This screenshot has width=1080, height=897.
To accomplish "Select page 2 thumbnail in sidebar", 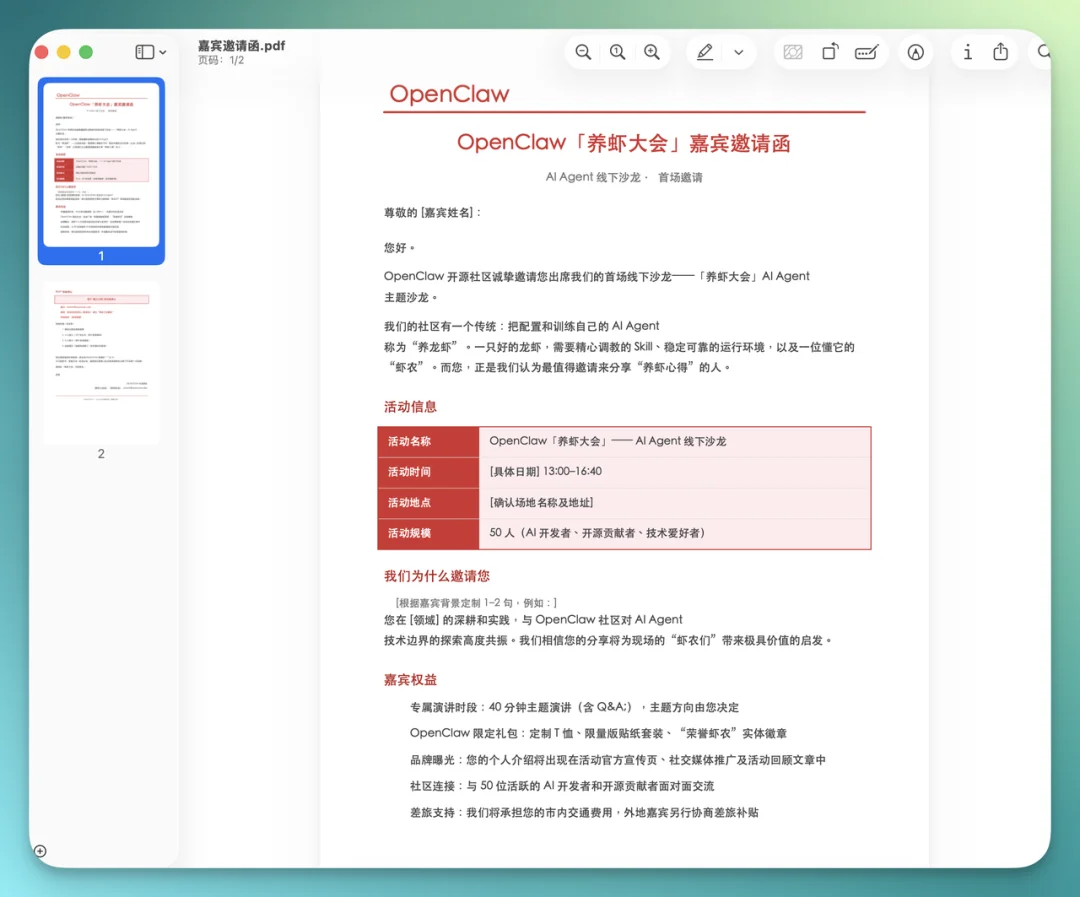I will pos(101,363).
